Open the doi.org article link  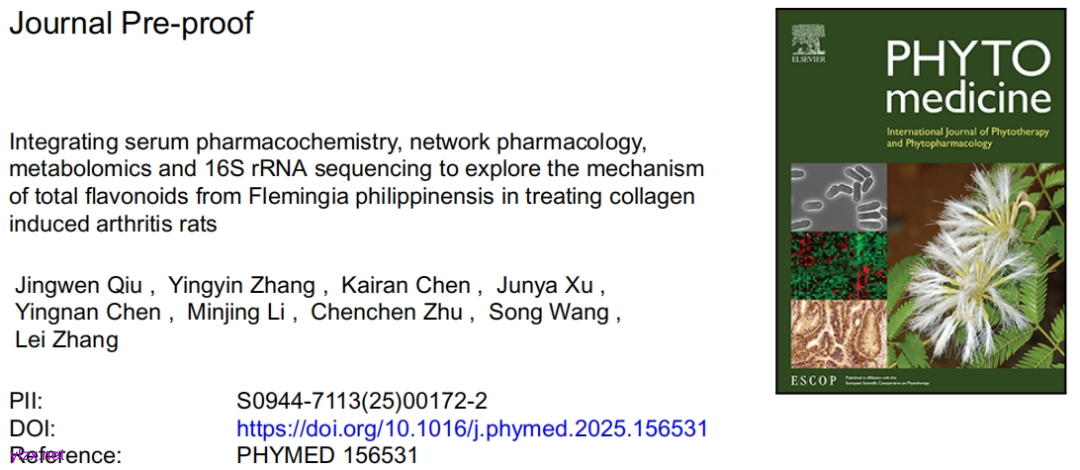[x=472, y=428]
